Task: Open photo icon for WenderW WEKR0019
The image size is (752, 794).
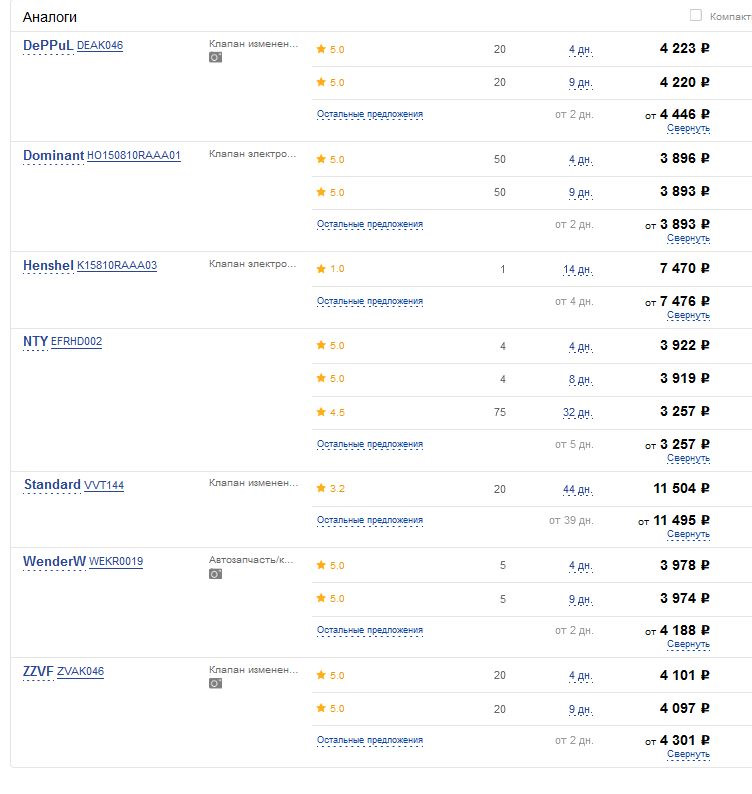Action: [x=215, y=574]
